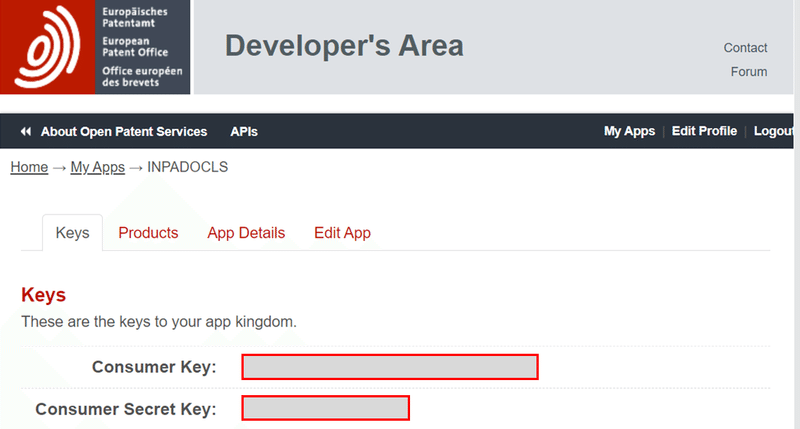Open the APIs menu item
The width and height of the screenshot is (800, 429).
pyautogui.click(x=244, y=132)
